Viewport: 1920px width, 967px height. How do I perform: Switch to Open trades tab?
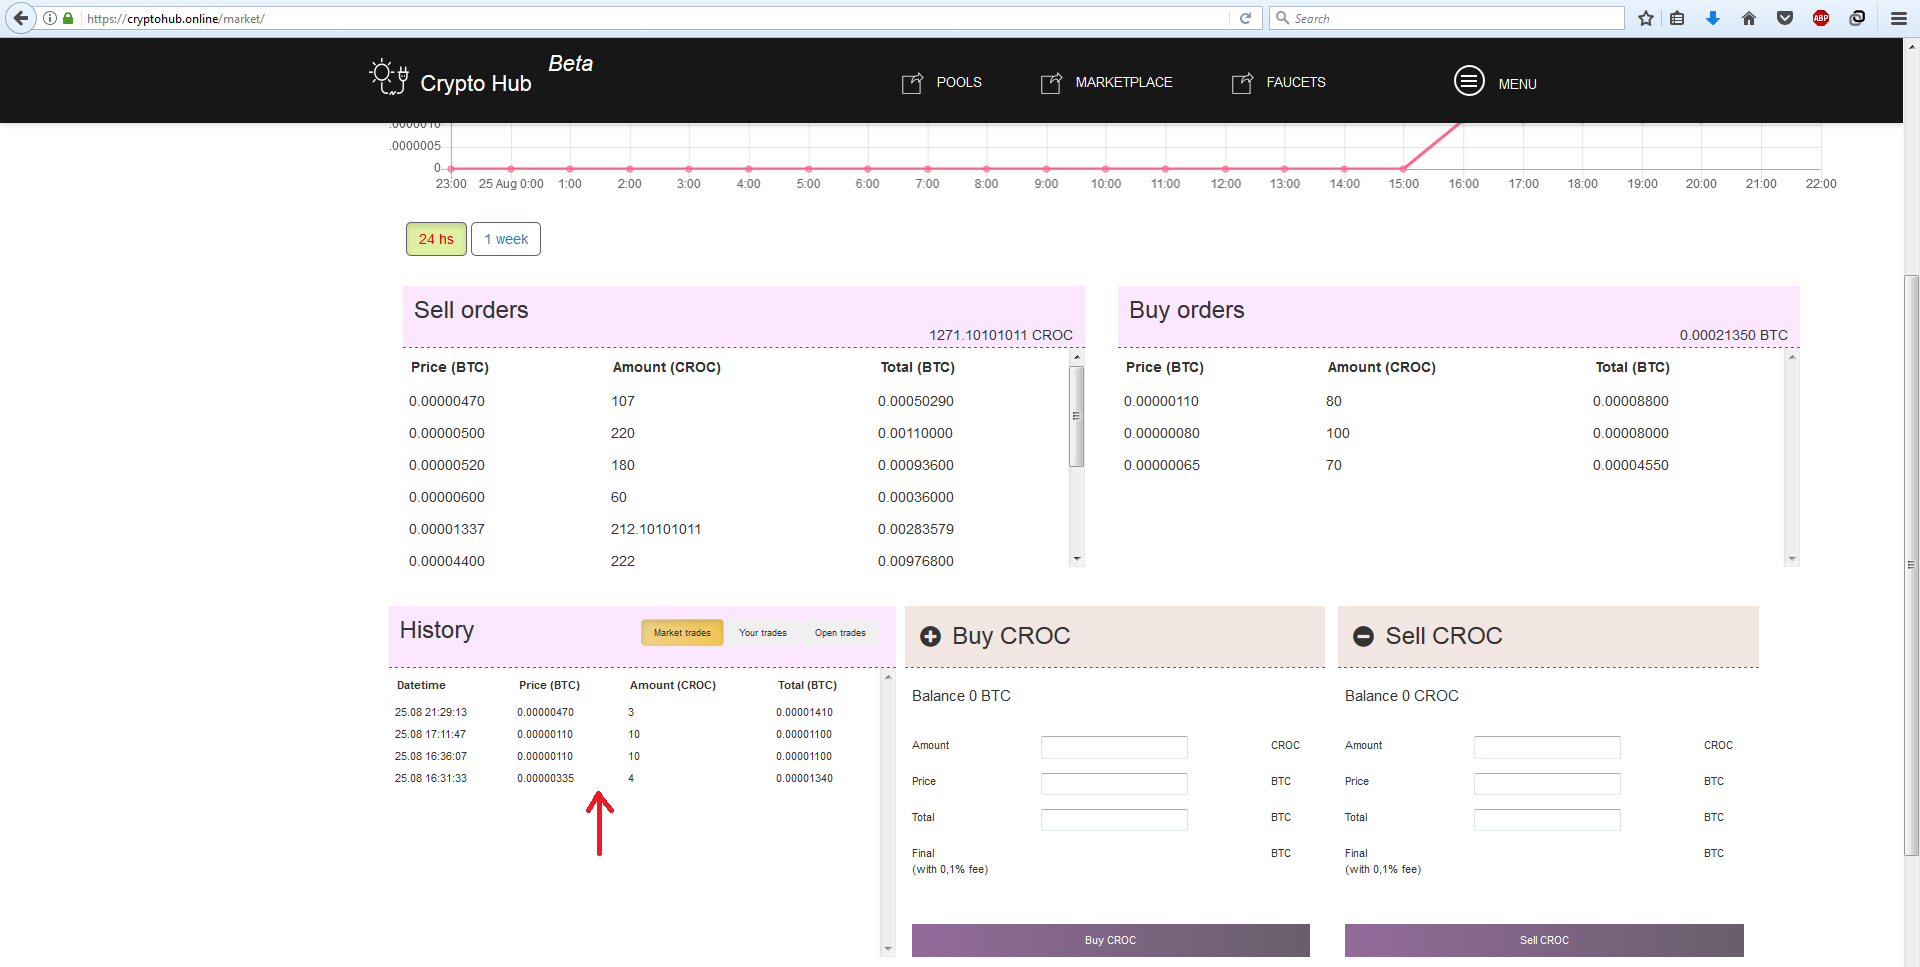(840, 633)
